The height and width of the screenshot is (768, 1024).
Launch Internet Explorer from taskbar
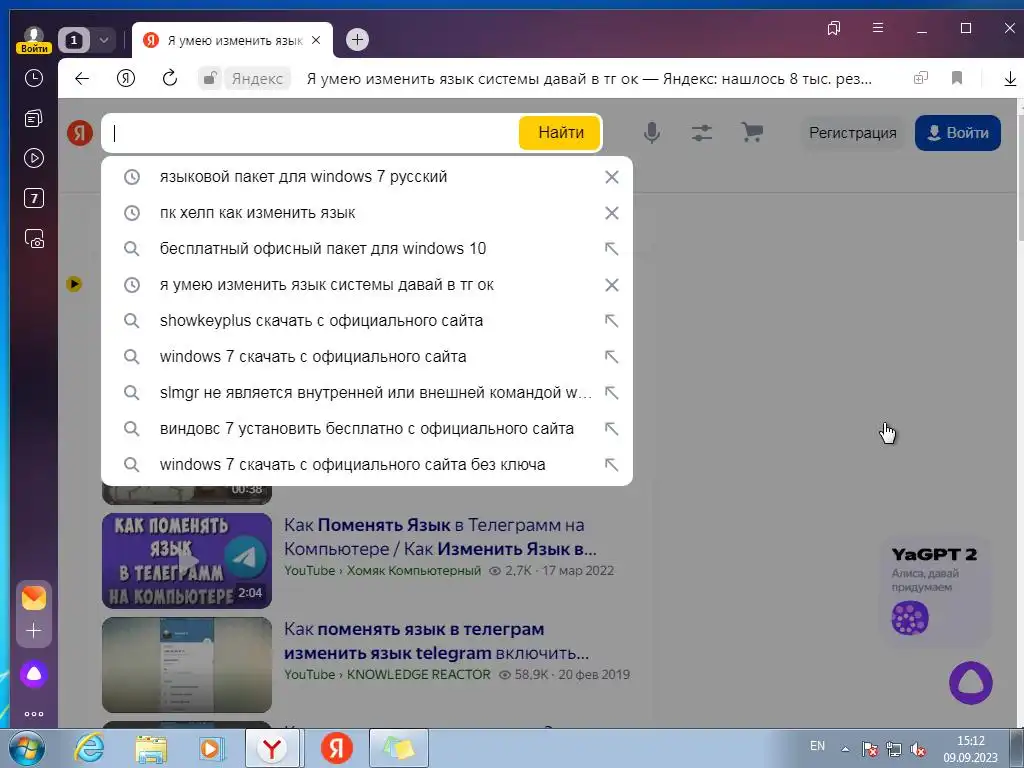coord(89,748)
